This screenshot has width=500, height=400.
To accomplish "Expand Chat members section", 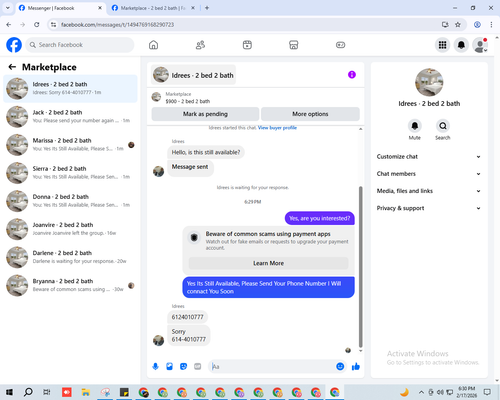I will click(x=429, y=174).
